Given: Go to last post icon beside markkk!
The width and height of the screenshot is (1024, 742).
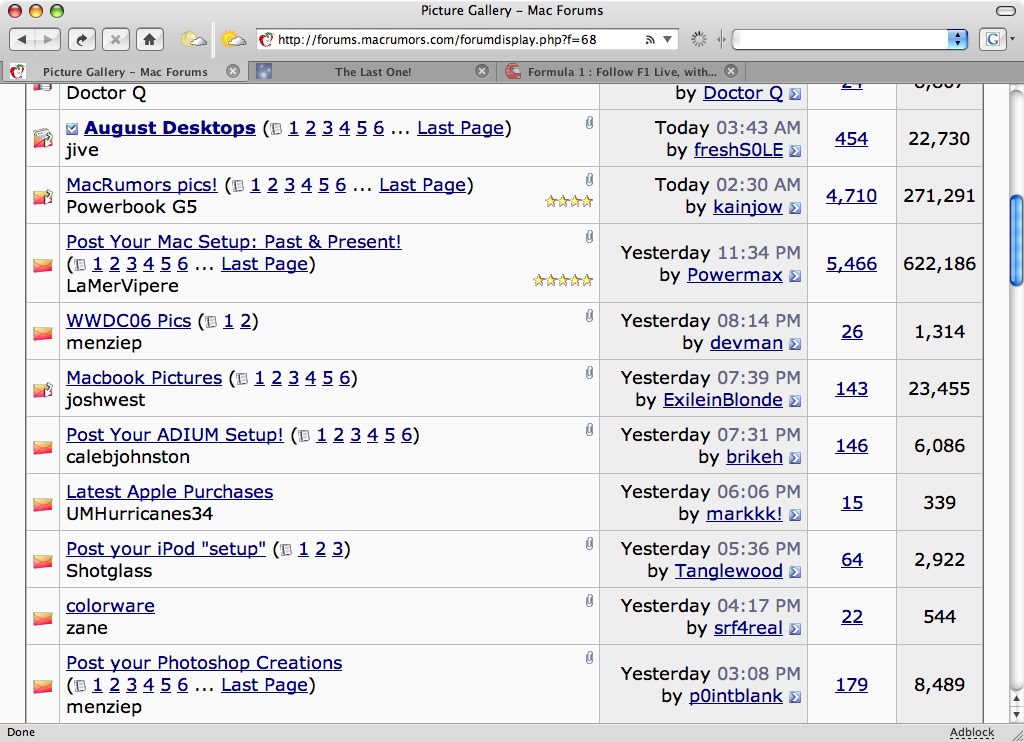Looking at the screenshot, I should tap(795, 515).
